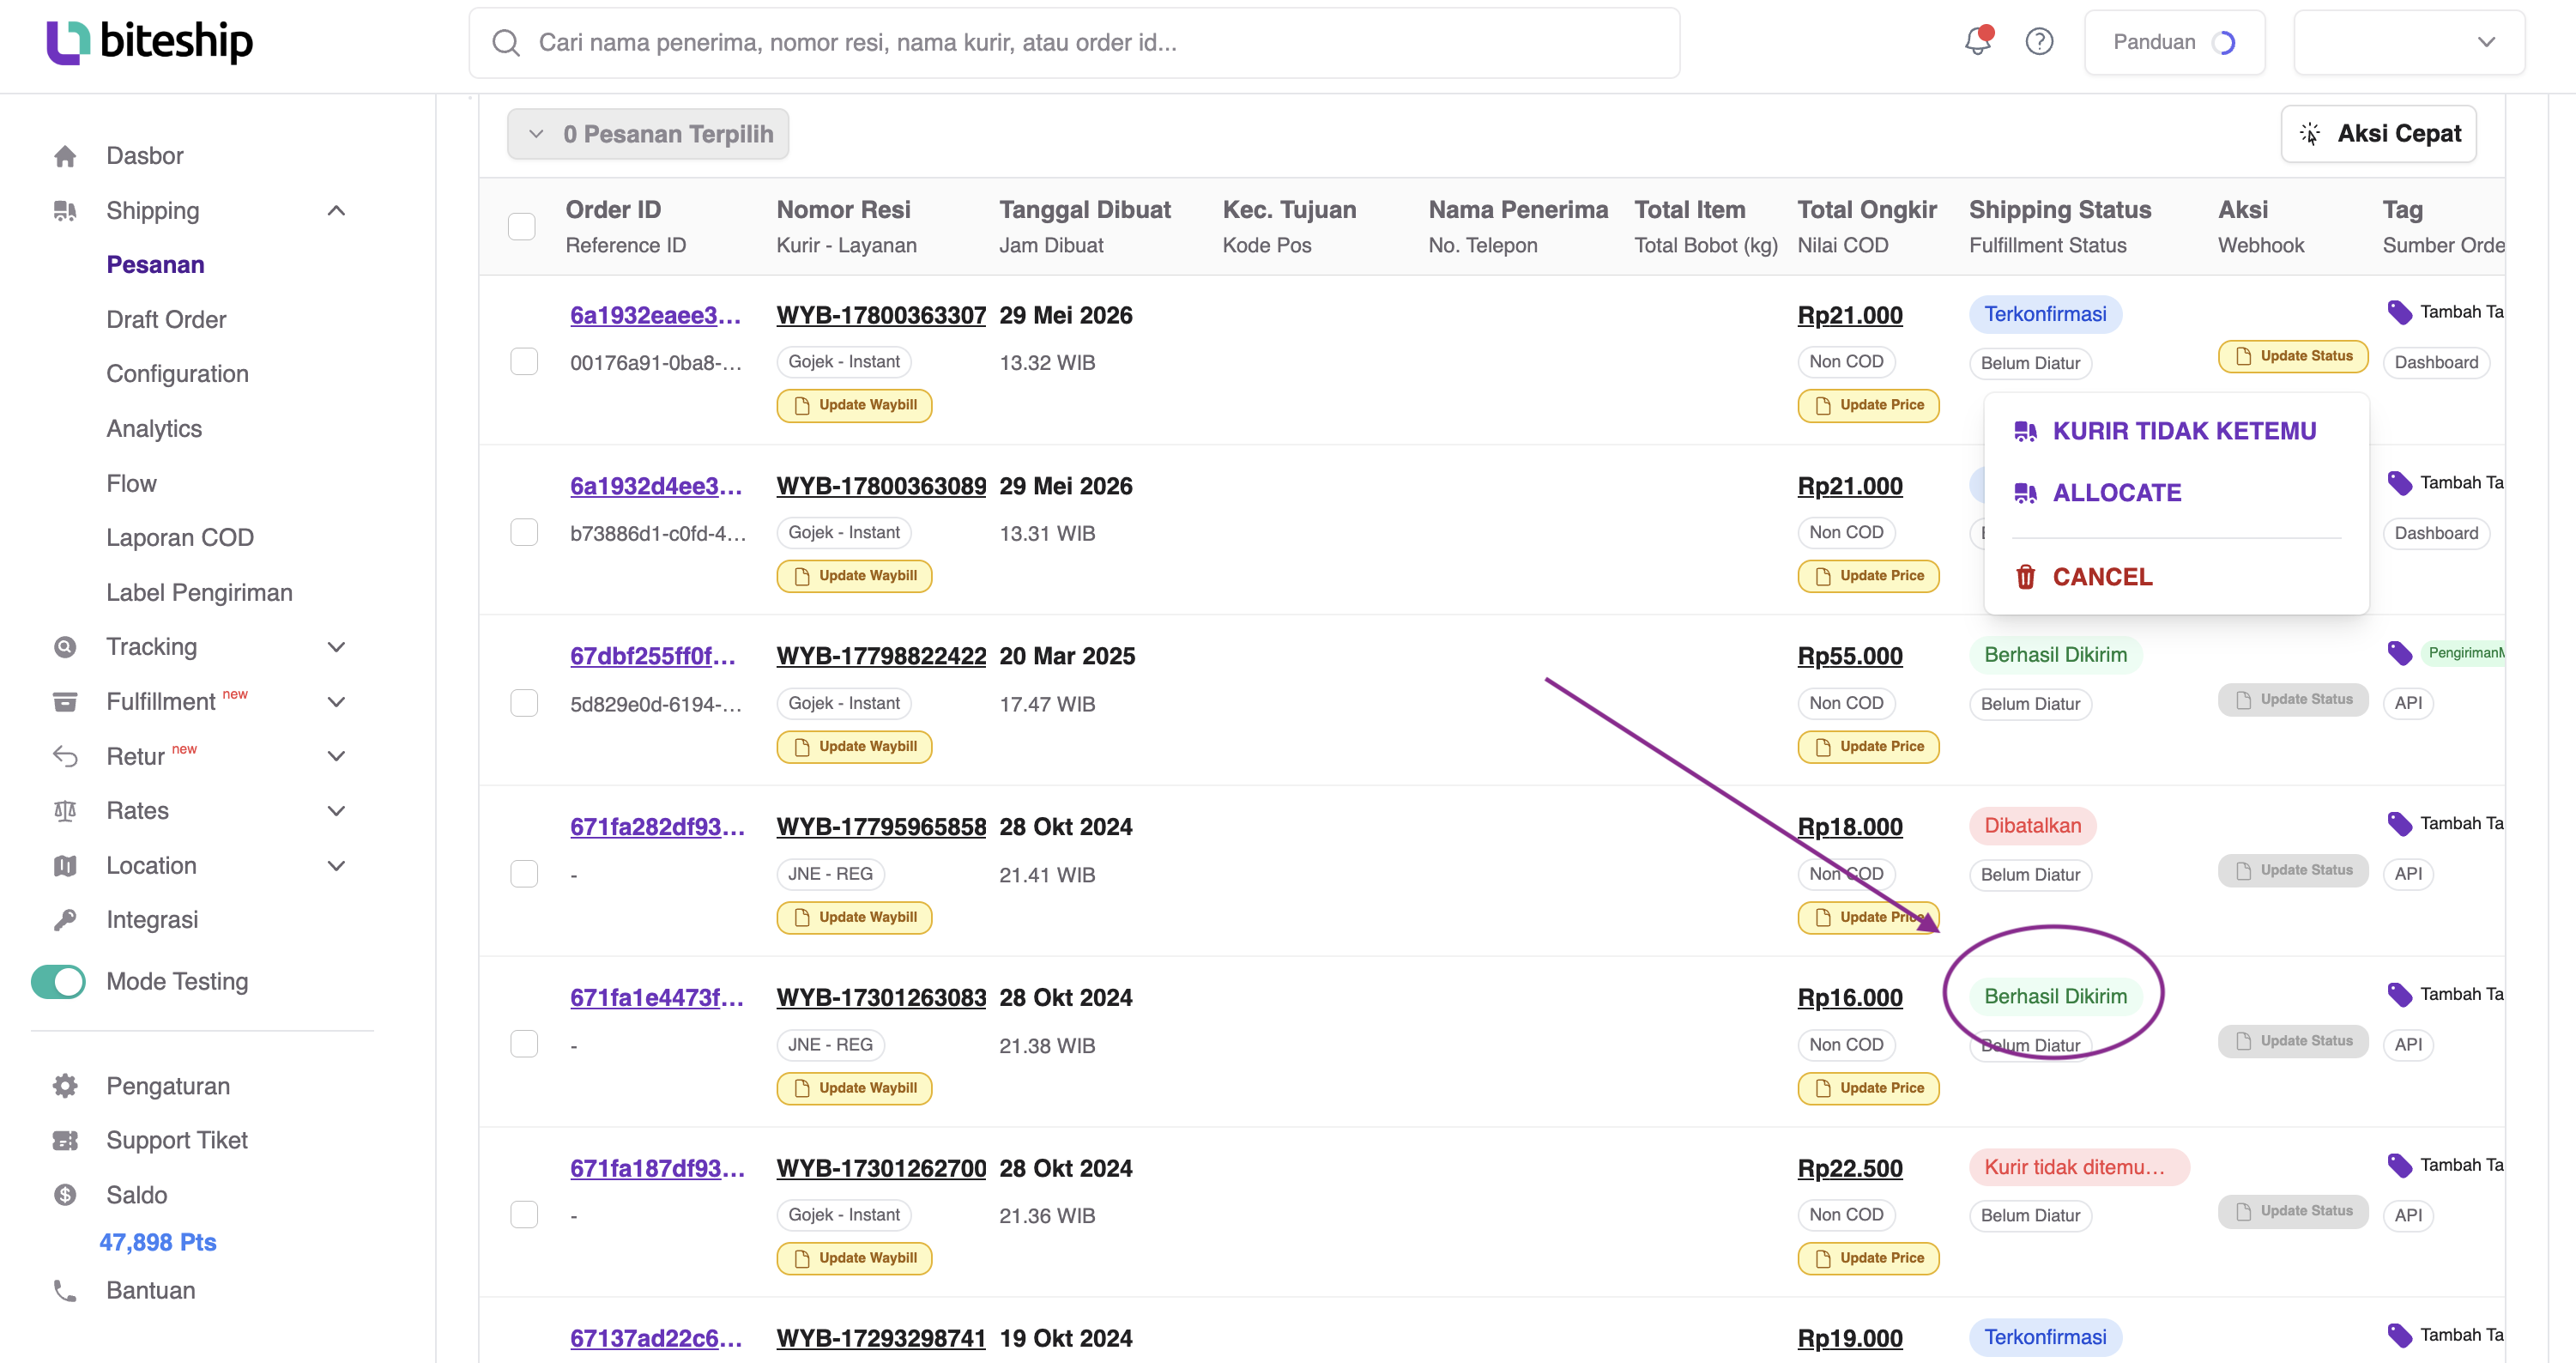Open Analytics in sidebar
This screenshot has width=2576, height=1363.
click(154, 429)
